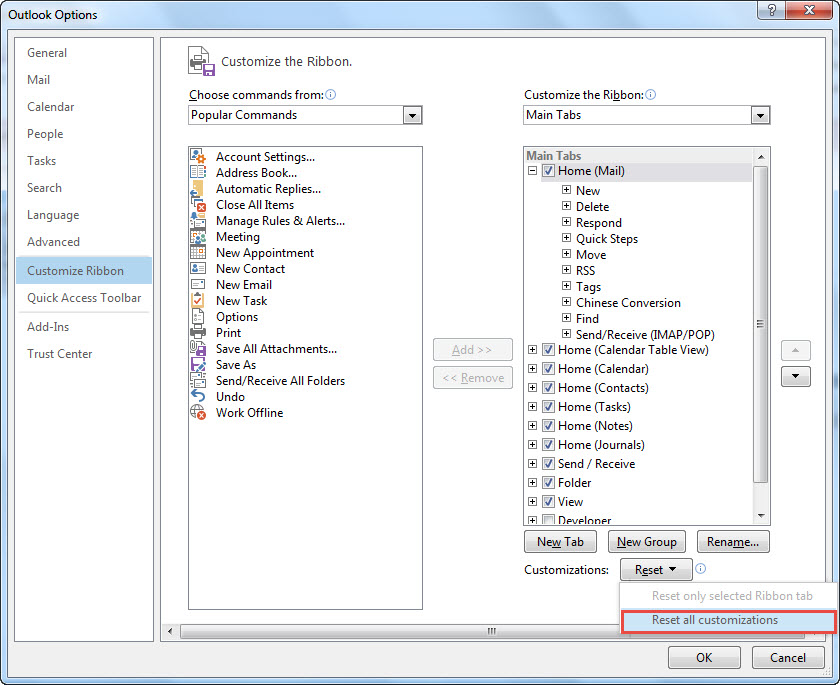Uncheck the Home (Tasks) checkbox
This screenshot has width=840, height=685.
(x=548, y=407)
